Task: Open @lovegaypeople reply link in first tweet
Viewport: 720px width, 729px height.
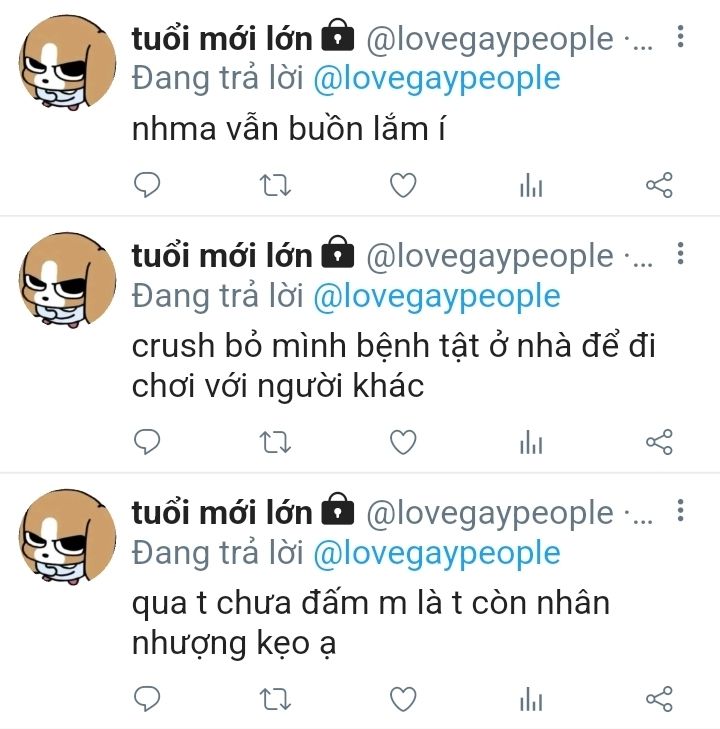Action: click(437, 79)
